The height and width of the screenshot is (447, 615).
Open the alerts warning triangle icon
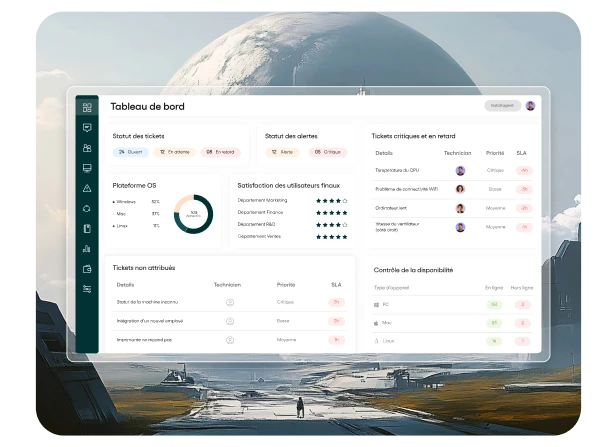pyautogui.click(x=87, y=188)
